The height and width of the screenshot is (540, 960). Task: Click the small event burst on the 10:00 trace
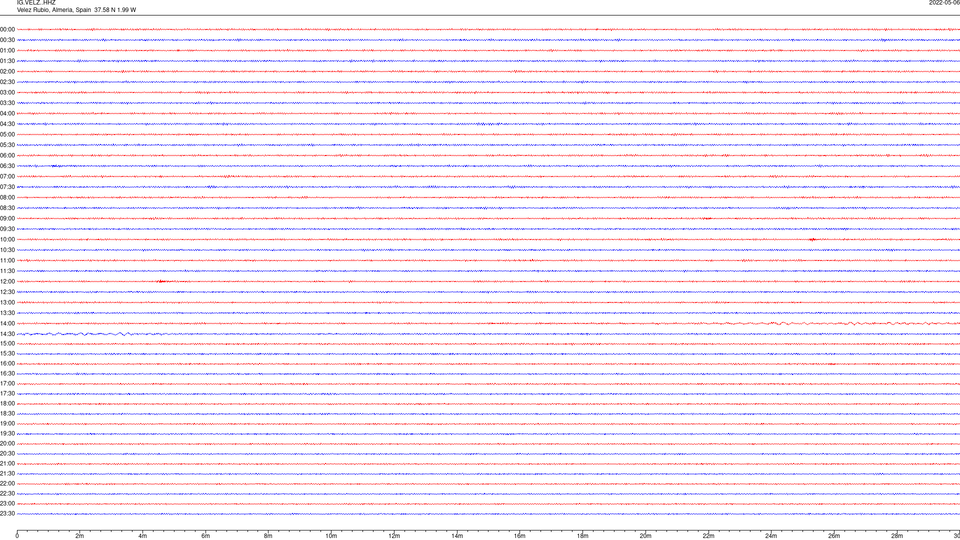pos(812,239)
